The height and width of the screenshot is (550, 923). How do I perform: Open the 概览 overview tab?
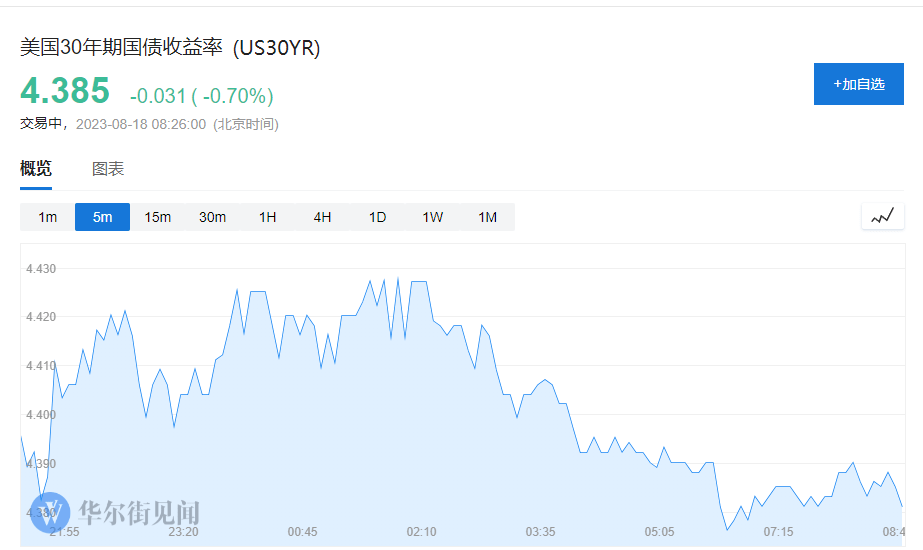(x=36, y=169)
